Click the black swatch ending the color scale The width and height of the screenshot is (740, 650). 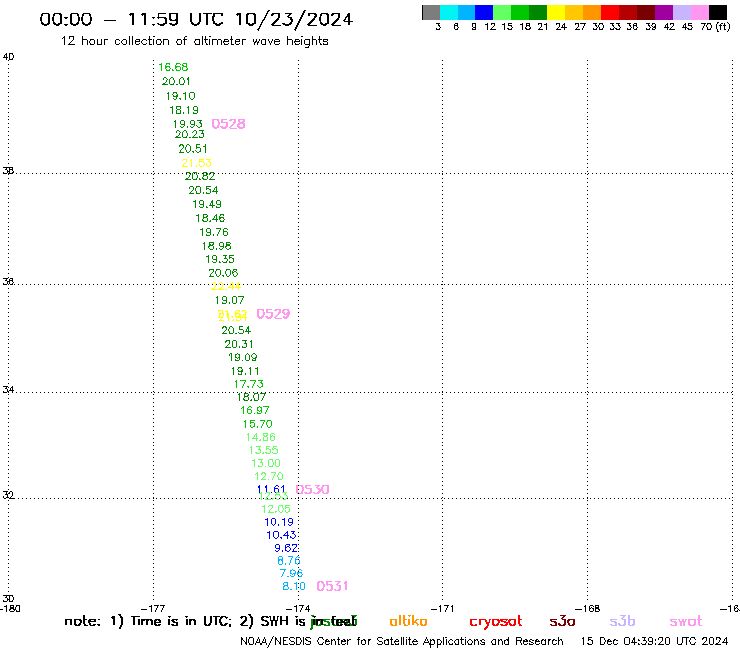point(717,12)
